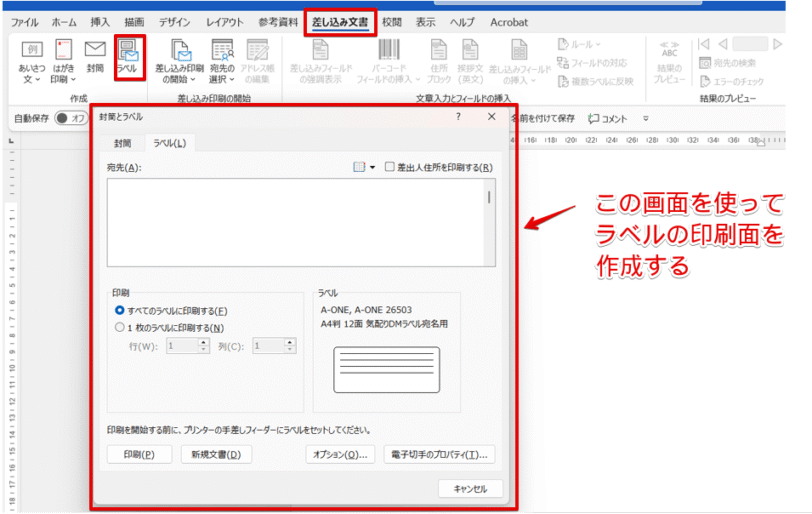The height and width of the screenshot is (514, 812).
Task: Open バーコードフィールドの挿入 dropdown
Action: click(x=388, y=62)
